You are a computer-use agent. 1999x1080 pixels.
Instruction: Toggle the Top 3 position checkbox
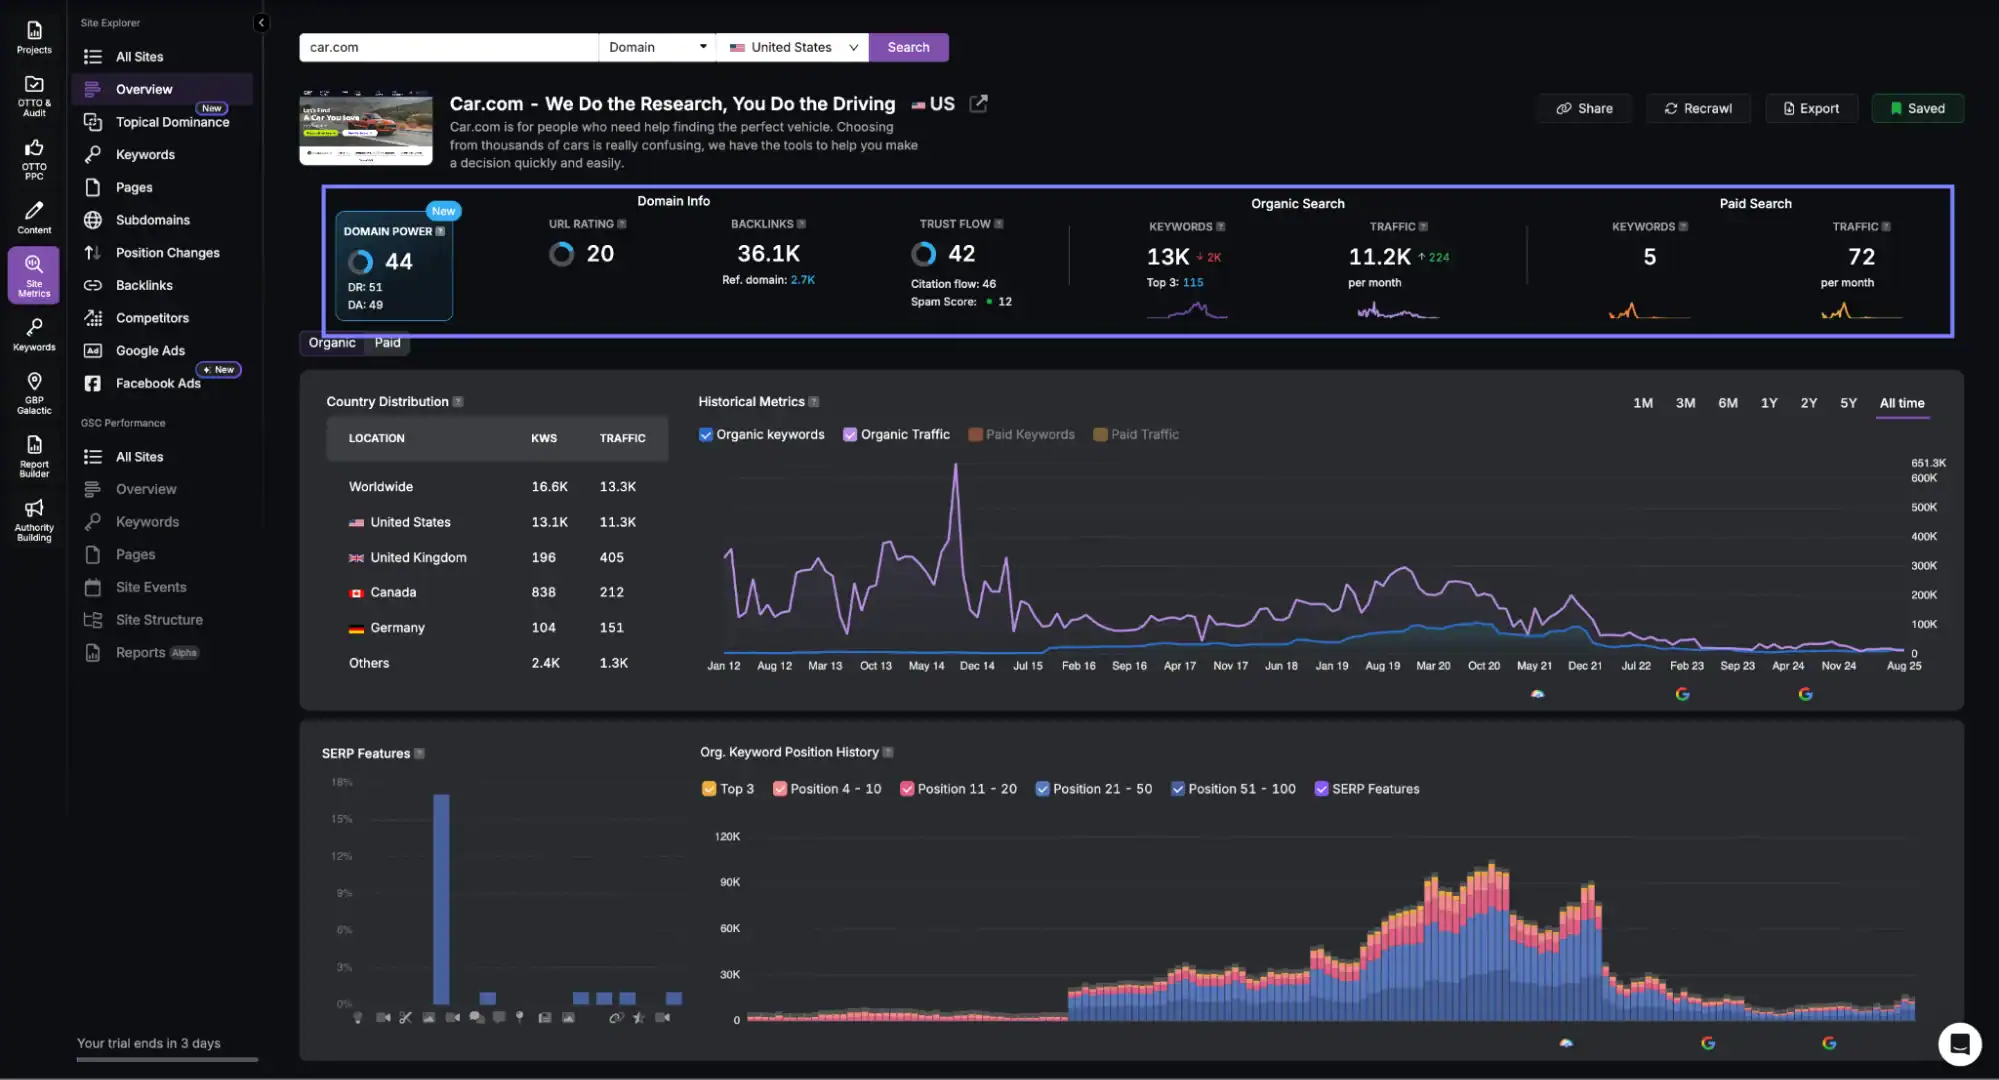pos(709,789)
